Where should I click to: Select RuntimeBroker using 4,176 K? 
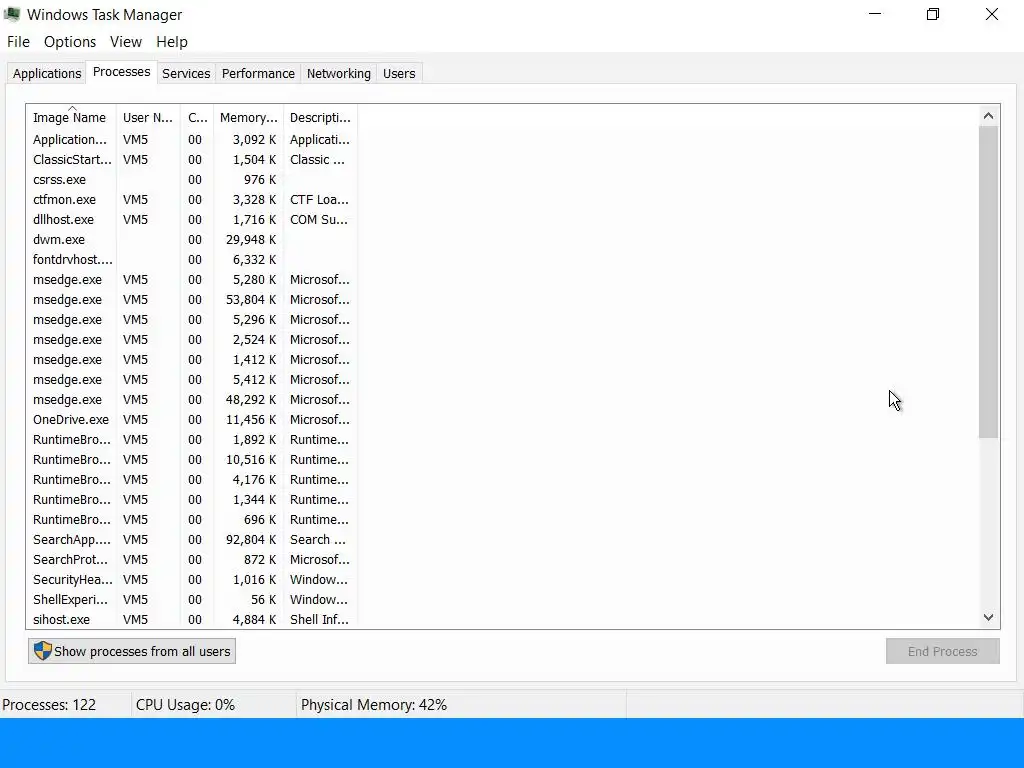[191, 479]
